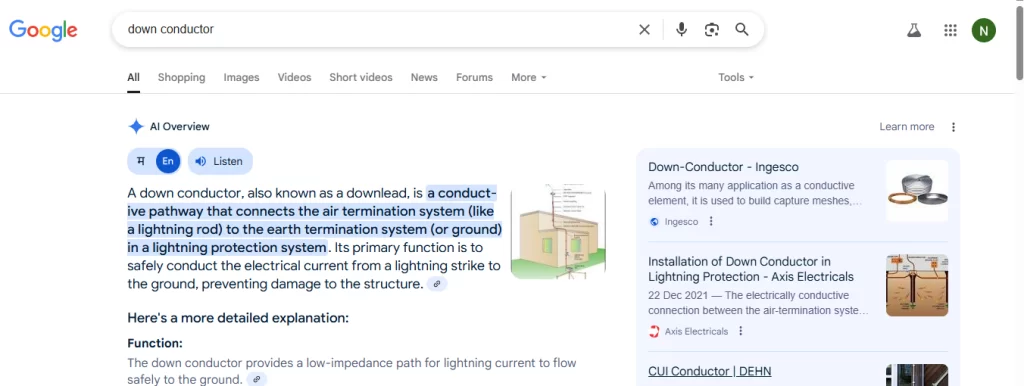Click the AI Overview sparkle icon

[x=136, y=127]
